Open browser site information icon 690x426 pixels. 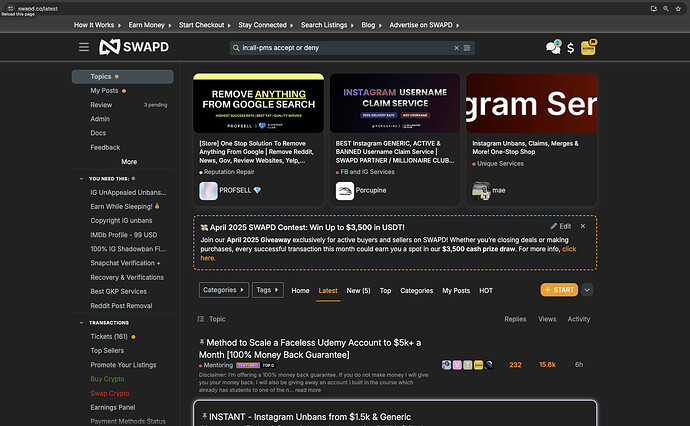coord(11,8)
